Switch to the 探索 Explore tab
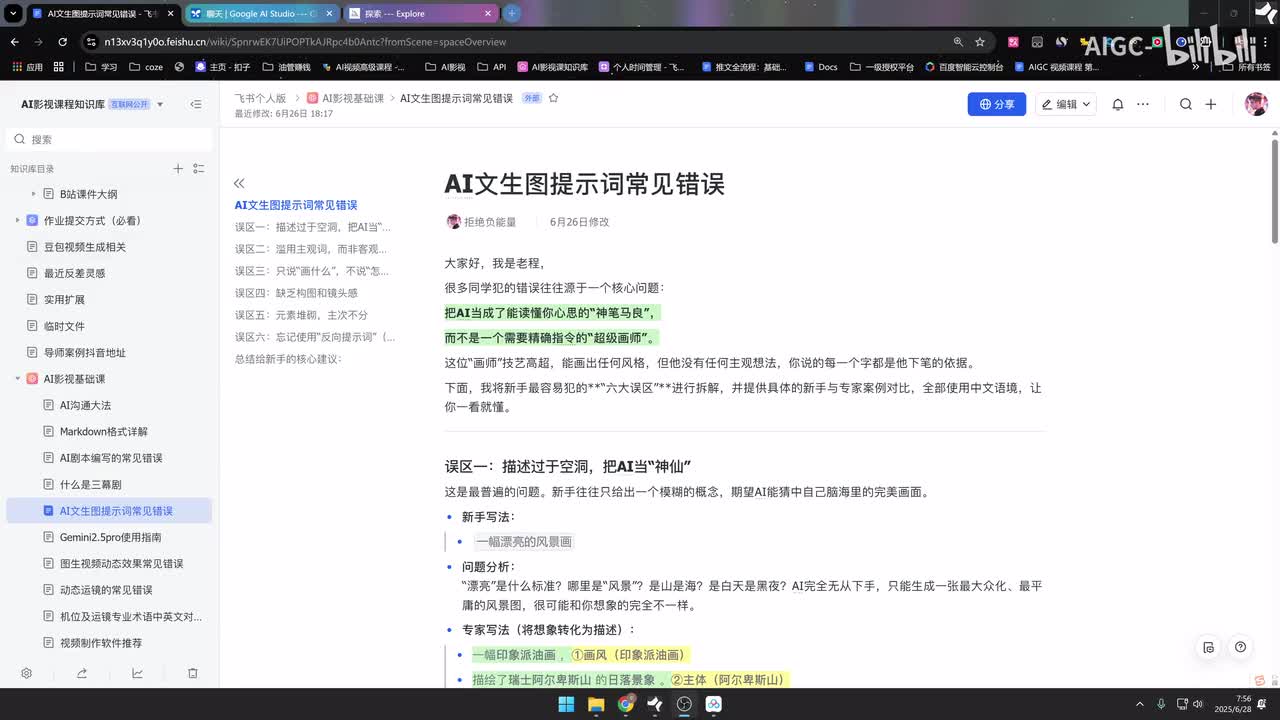The height and width of the screenshot is (720, 1280). pos(420,14)
